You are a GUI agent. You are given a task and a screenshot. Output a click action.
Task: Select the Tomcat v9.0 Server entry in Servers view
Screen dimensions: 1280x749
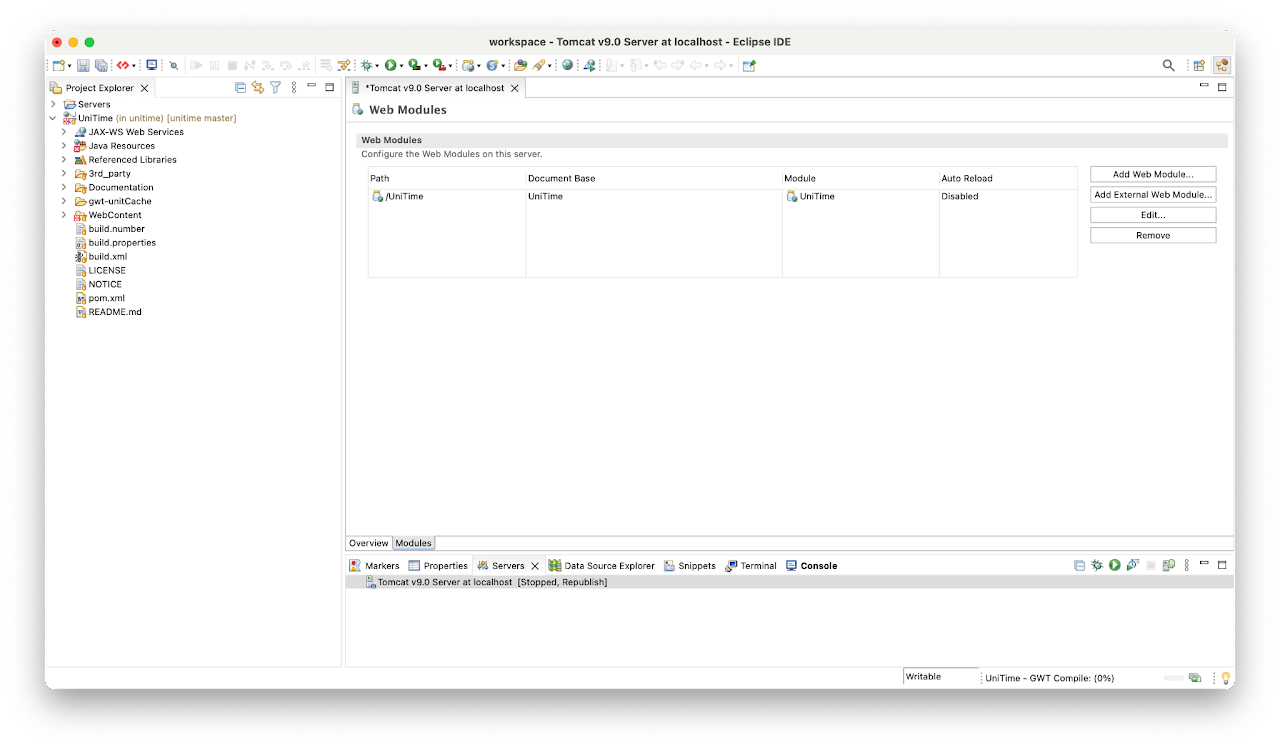[789, 582]
